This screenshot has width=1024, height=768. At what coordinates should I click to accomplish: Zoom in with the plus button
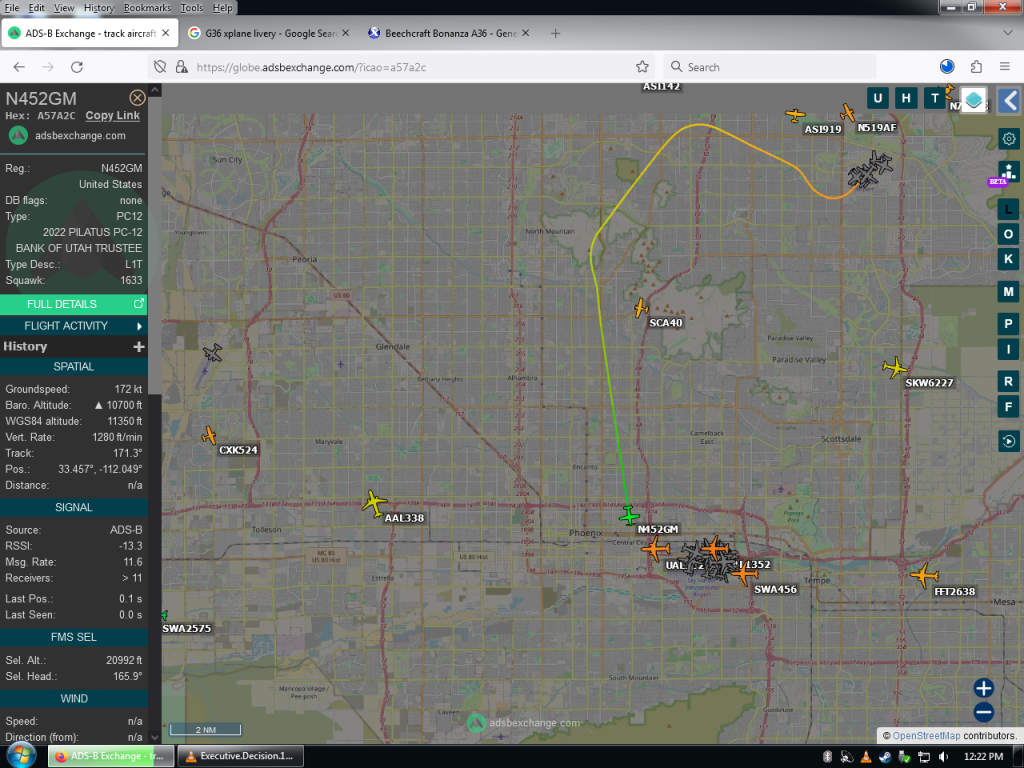pyautogui.click(x=984, y=688)
